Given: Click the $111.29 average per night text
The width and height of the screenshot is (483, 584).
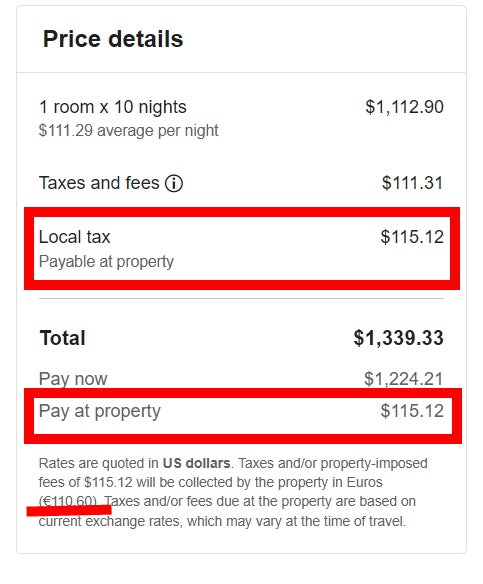Looking at the screenshot, I should (x=128, y=131).
